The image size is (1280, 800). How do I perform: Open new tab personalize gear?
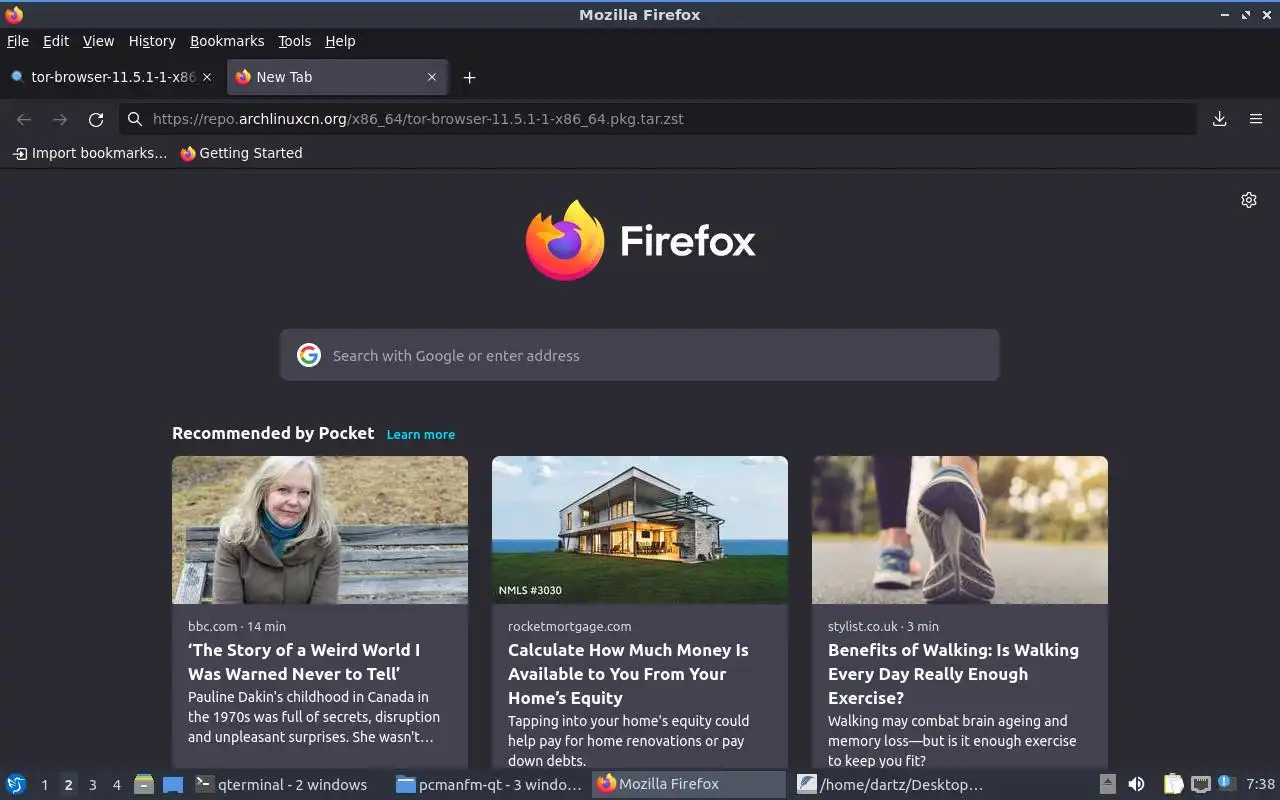pos(1249,200)
